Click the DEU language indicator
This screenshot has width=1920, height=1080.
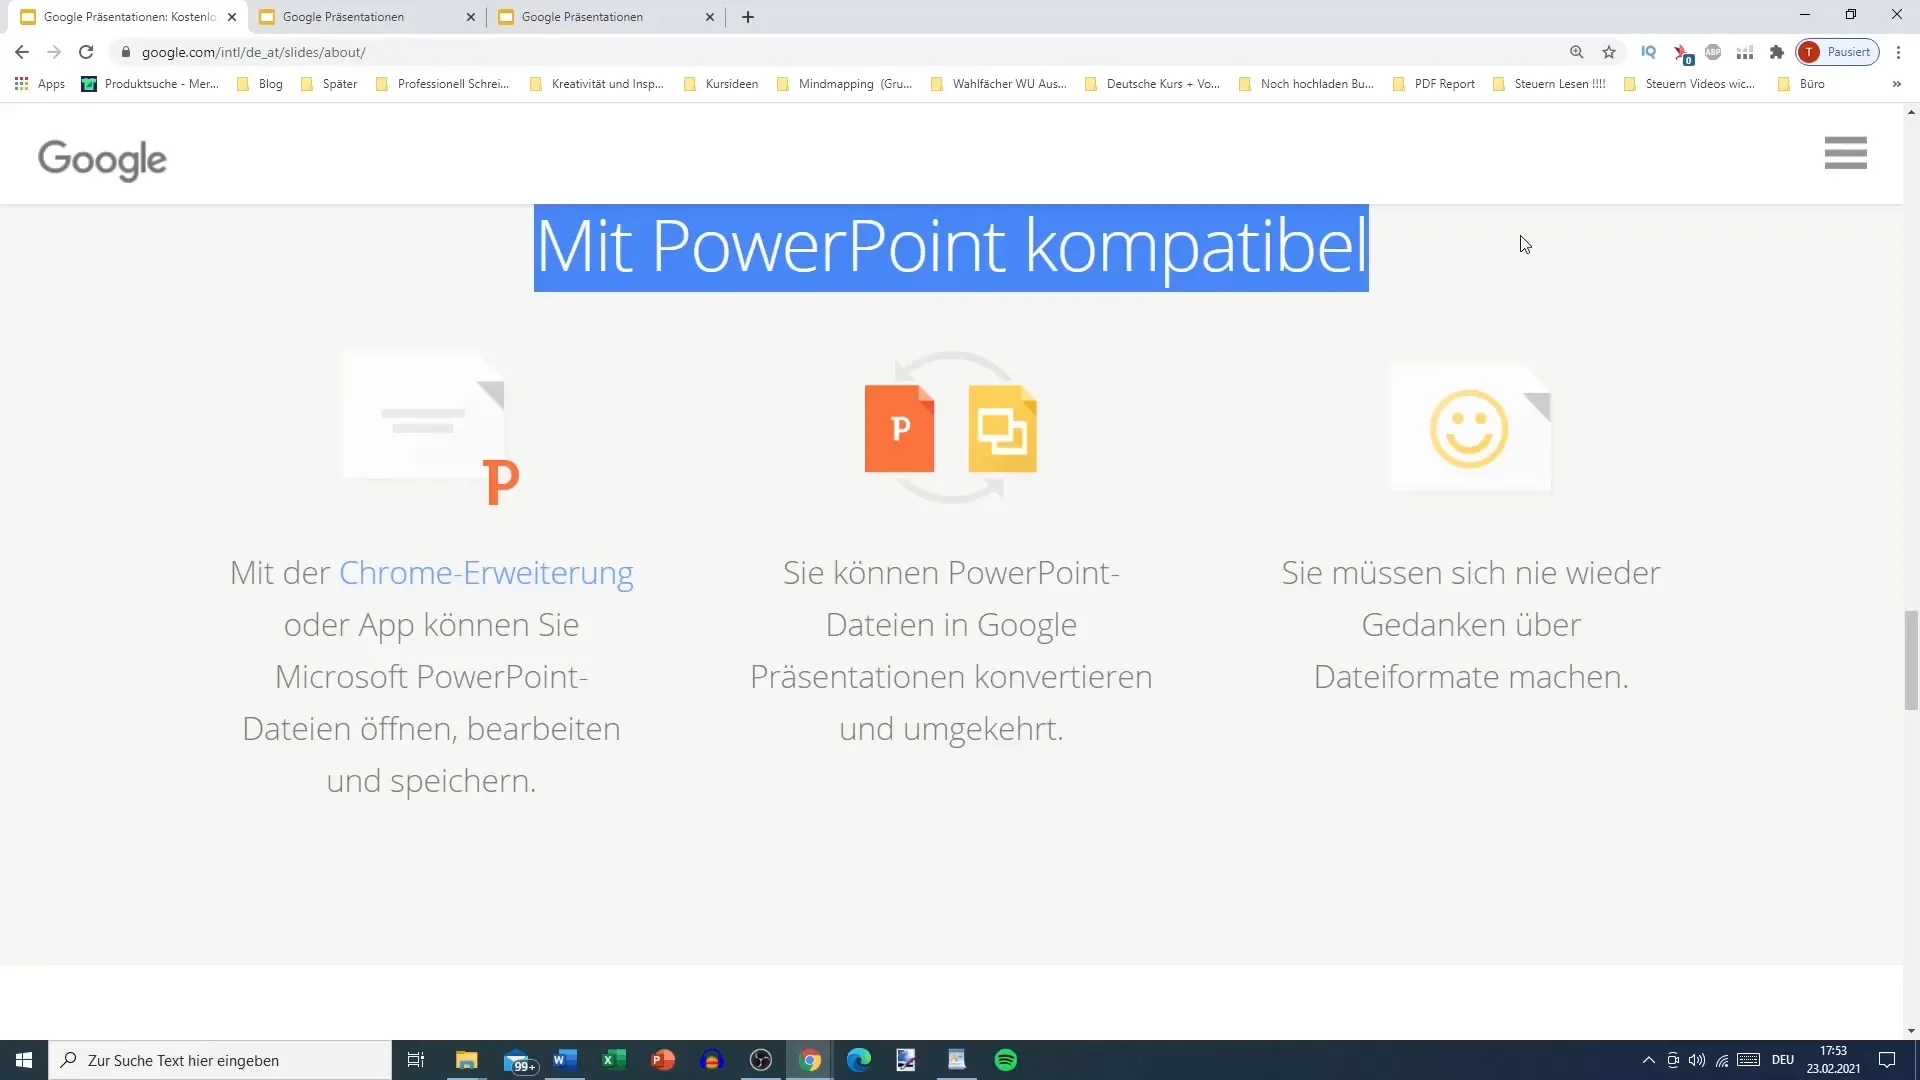point(1783,1060)
